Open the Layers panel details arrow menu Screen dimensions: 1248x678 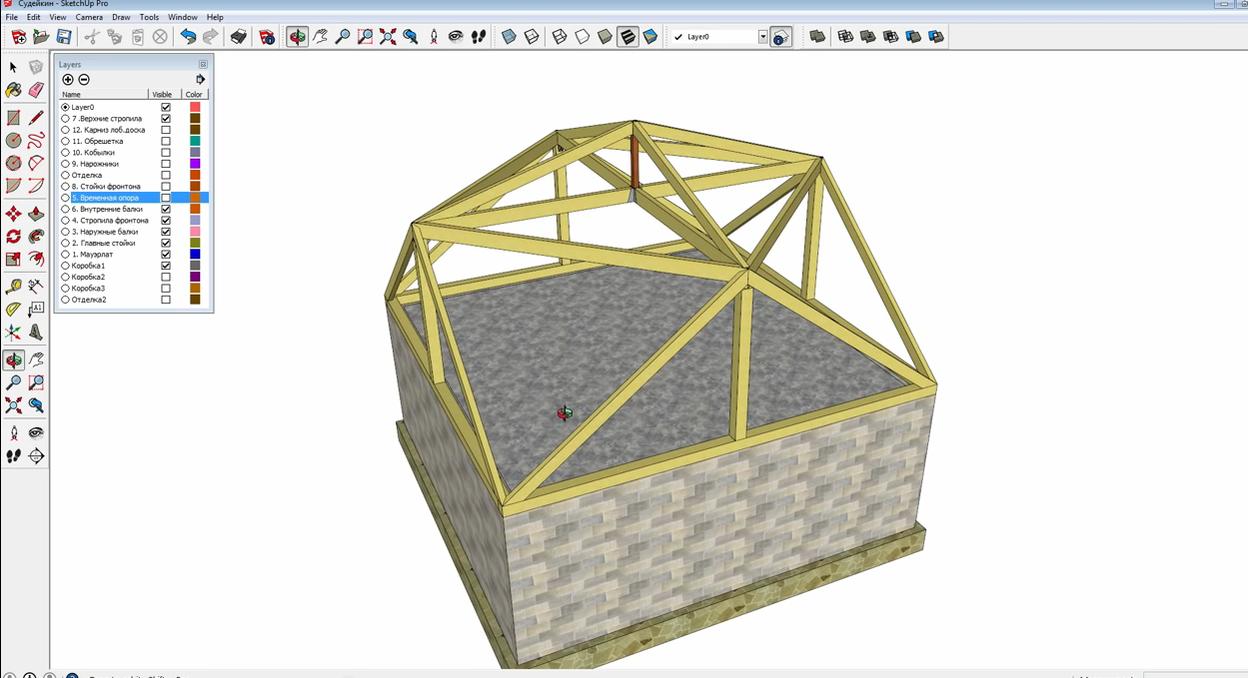(x=200, y=79)
